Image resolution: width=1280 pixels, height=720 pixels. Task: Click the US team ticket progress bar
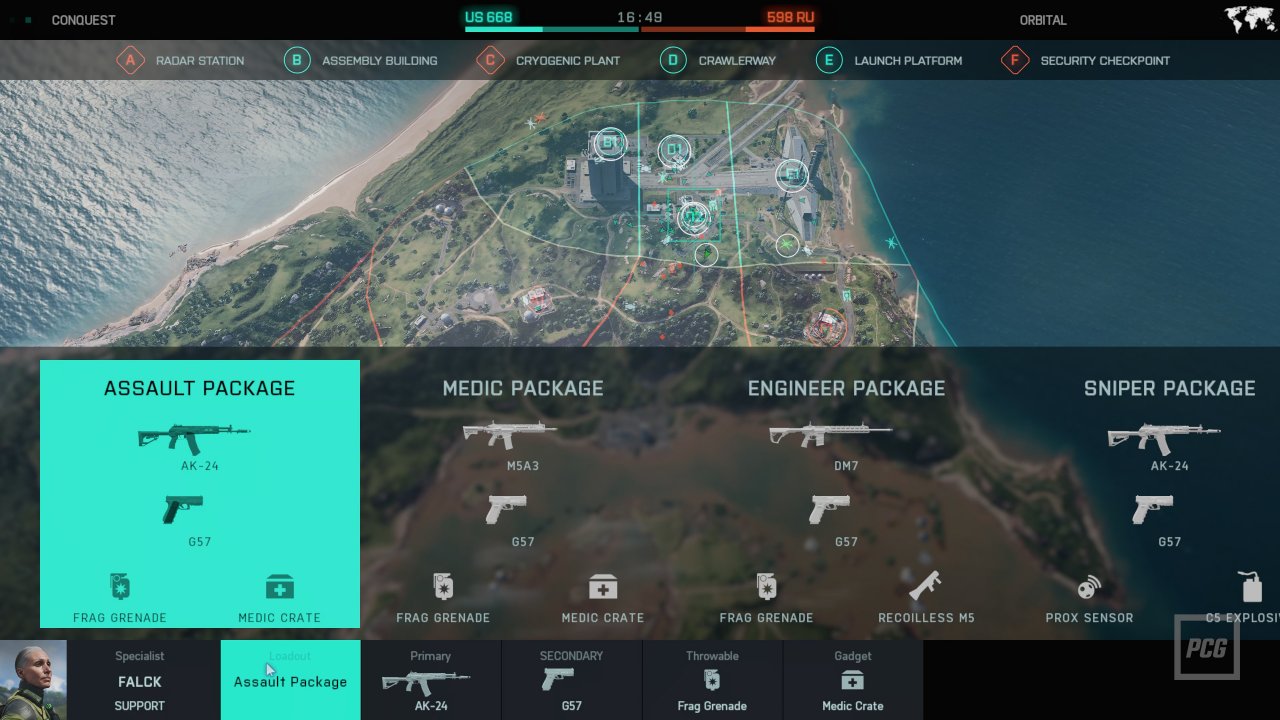tap(552, 29)
